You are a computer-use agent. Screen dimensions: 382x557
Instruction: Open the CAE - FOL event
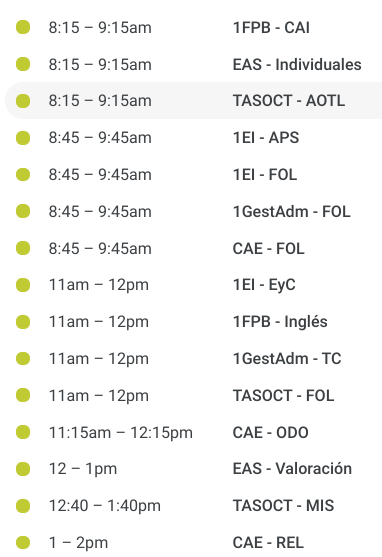point(194,249)
